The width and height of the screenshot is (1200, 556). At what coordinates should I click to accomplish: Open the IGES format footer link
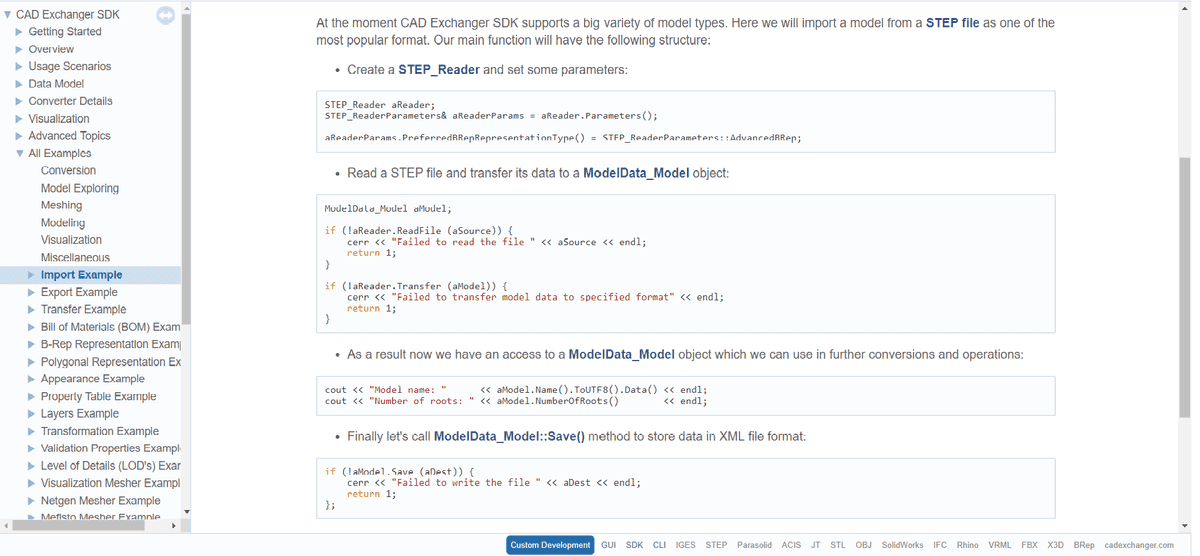coord(686,545)
